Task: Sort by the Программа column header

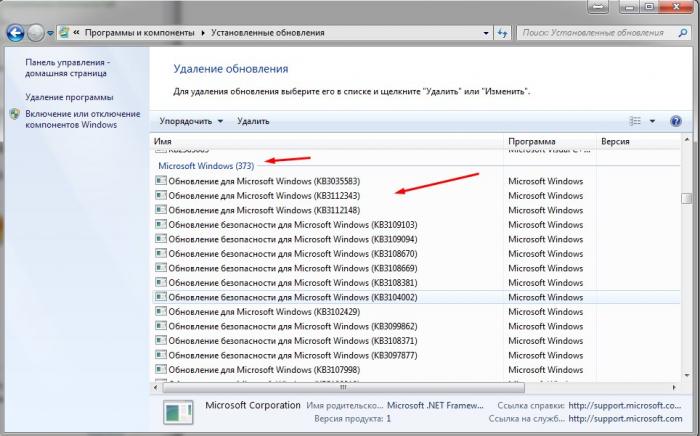Action: click(x=548, y=142)
